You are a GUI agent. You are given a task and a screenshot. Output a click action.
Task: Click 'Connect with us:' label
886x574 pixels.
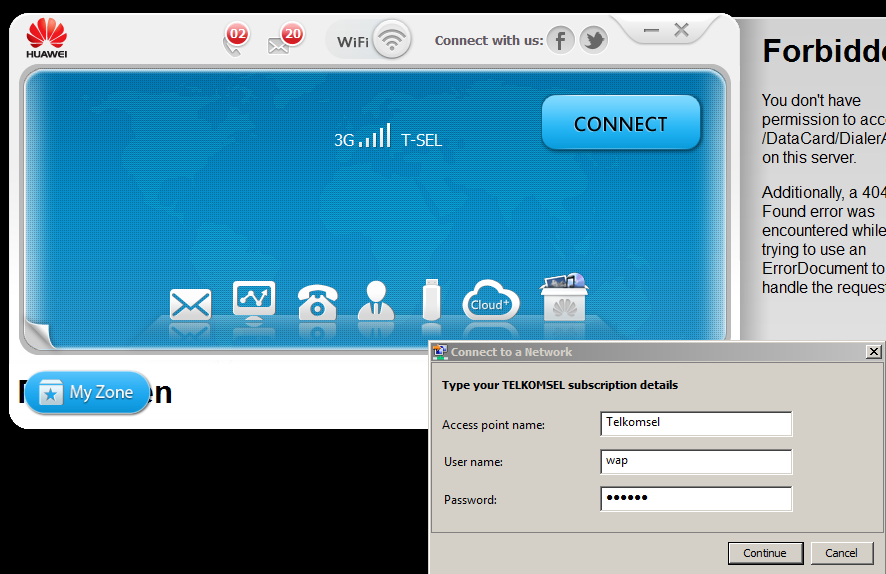[x=489, y=41]
